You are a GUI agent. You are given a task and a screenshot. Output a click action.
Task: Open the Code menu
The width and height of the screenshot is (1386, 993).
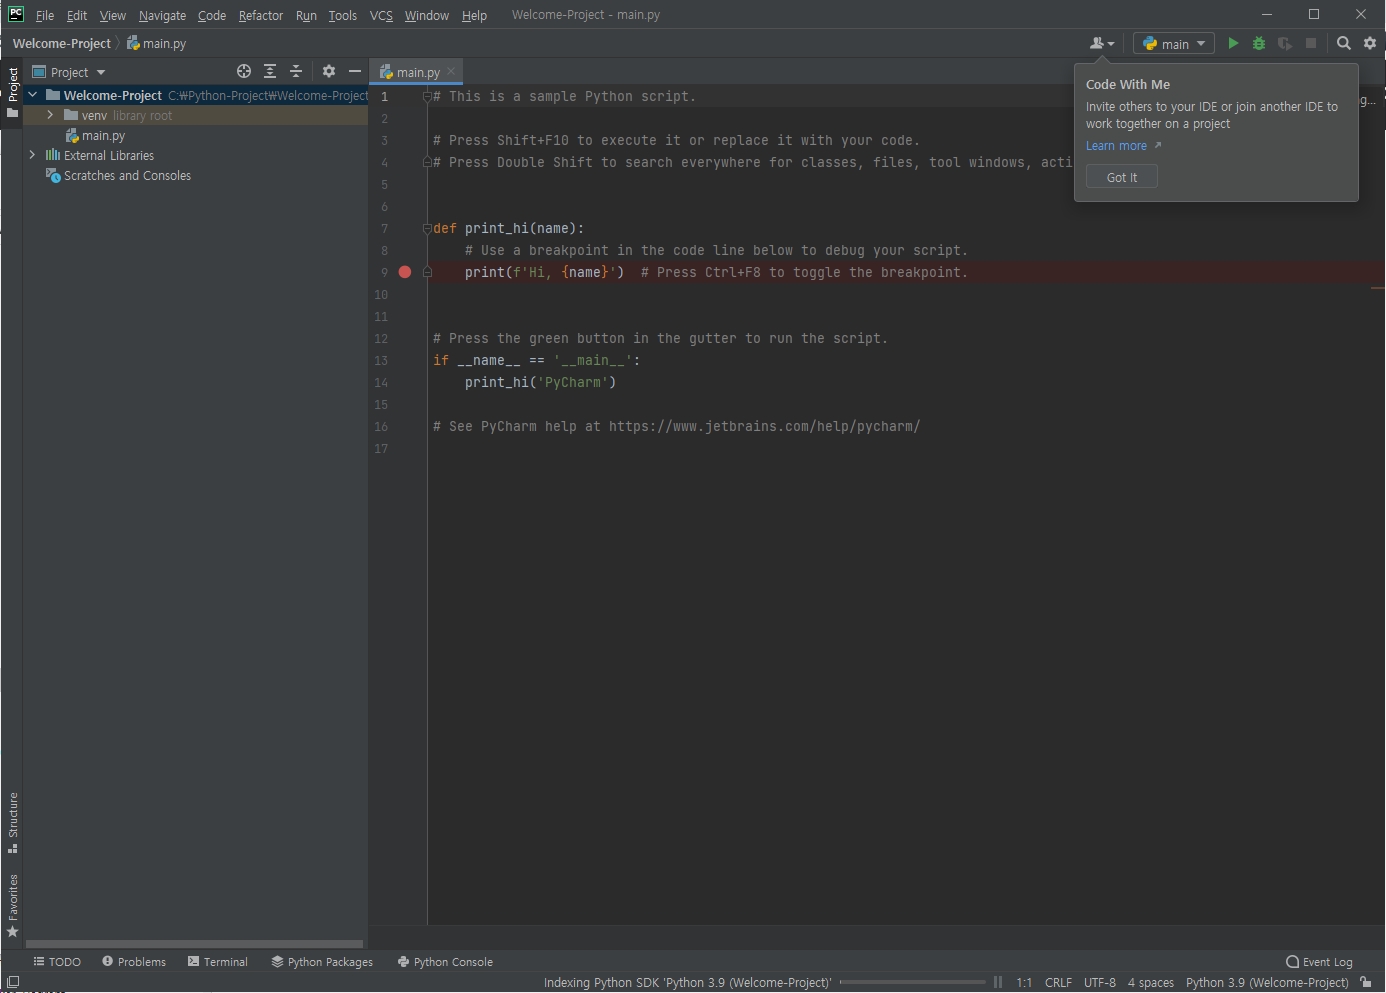pyautogui.click(x=212, y=15)
